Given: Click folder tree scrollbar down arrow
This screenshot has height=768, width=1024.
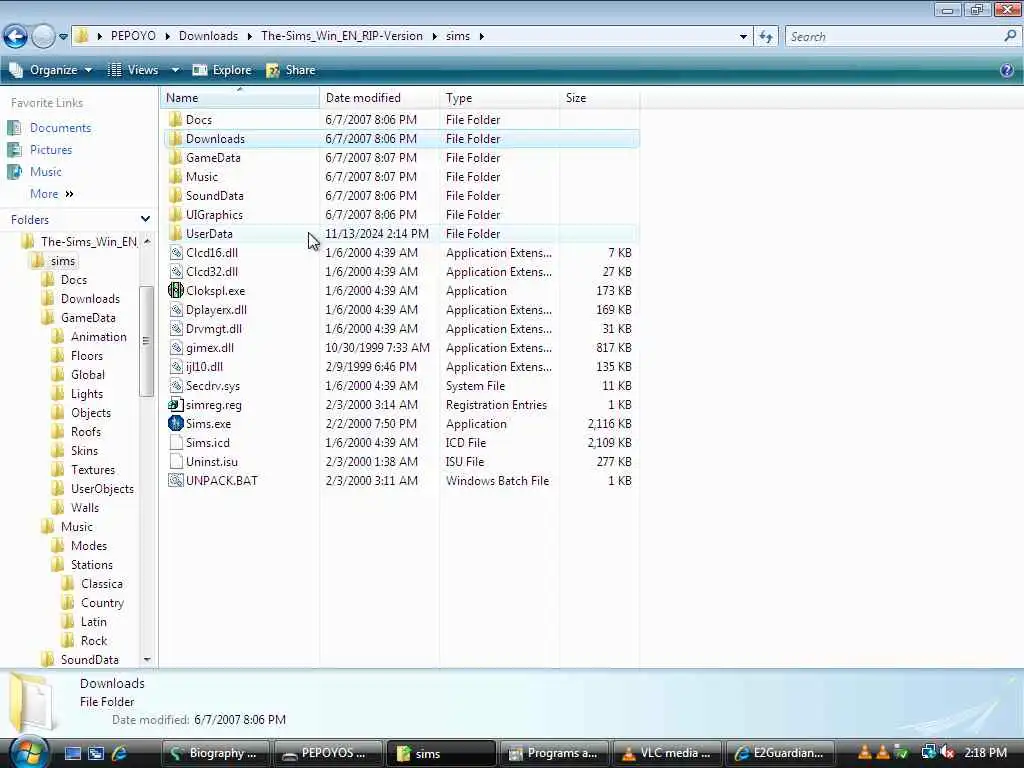Looking at the screenshot, I should (147, 660).
